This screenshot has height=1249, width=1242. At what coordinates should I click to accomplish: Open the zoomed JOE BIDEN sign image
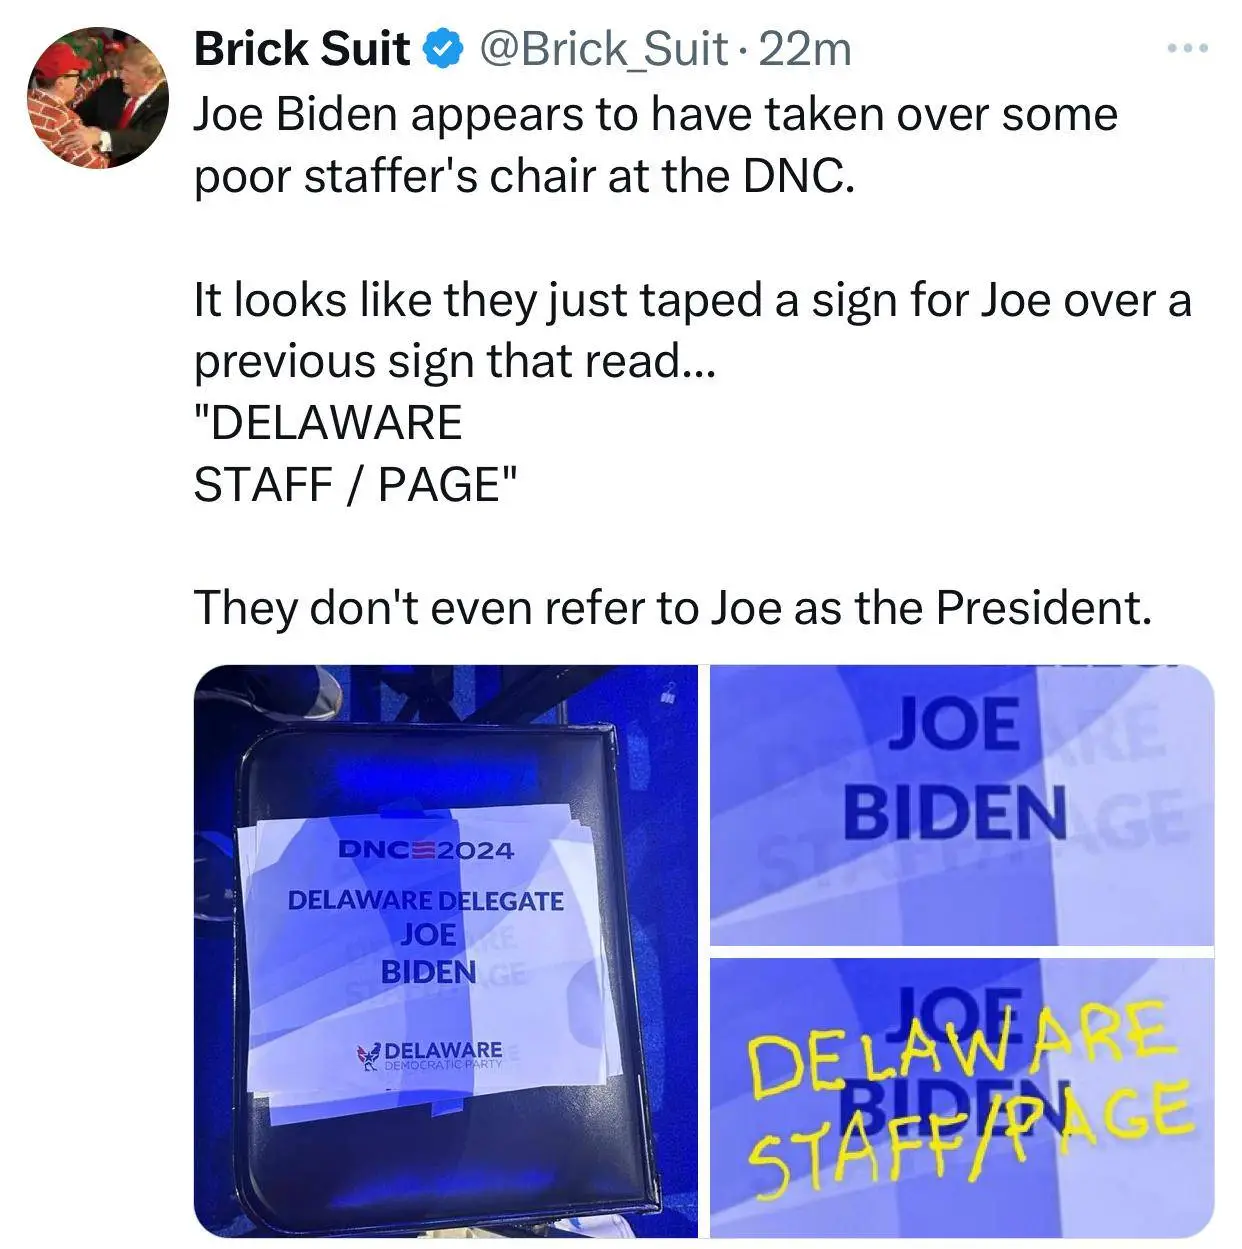tap(962, 805)
